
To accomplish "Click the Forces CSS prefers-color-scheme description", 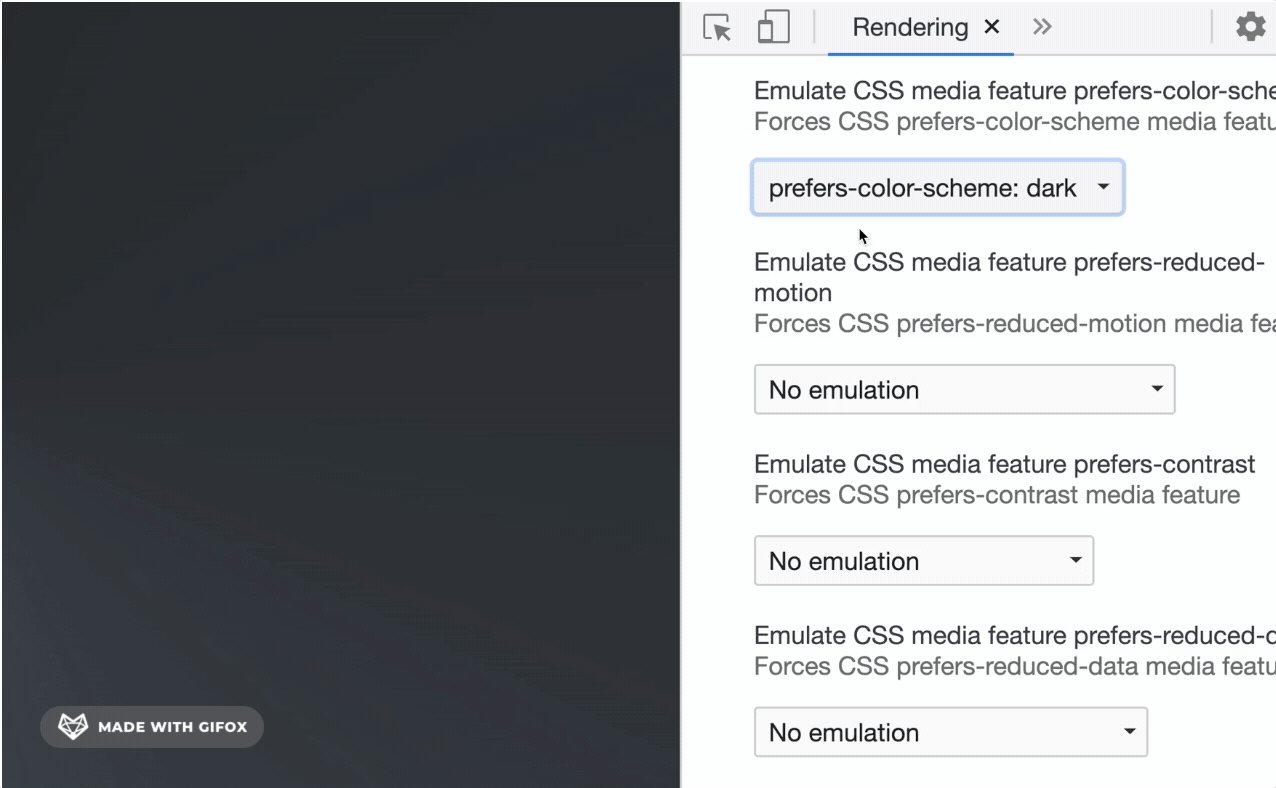I will pos(1014,122).
